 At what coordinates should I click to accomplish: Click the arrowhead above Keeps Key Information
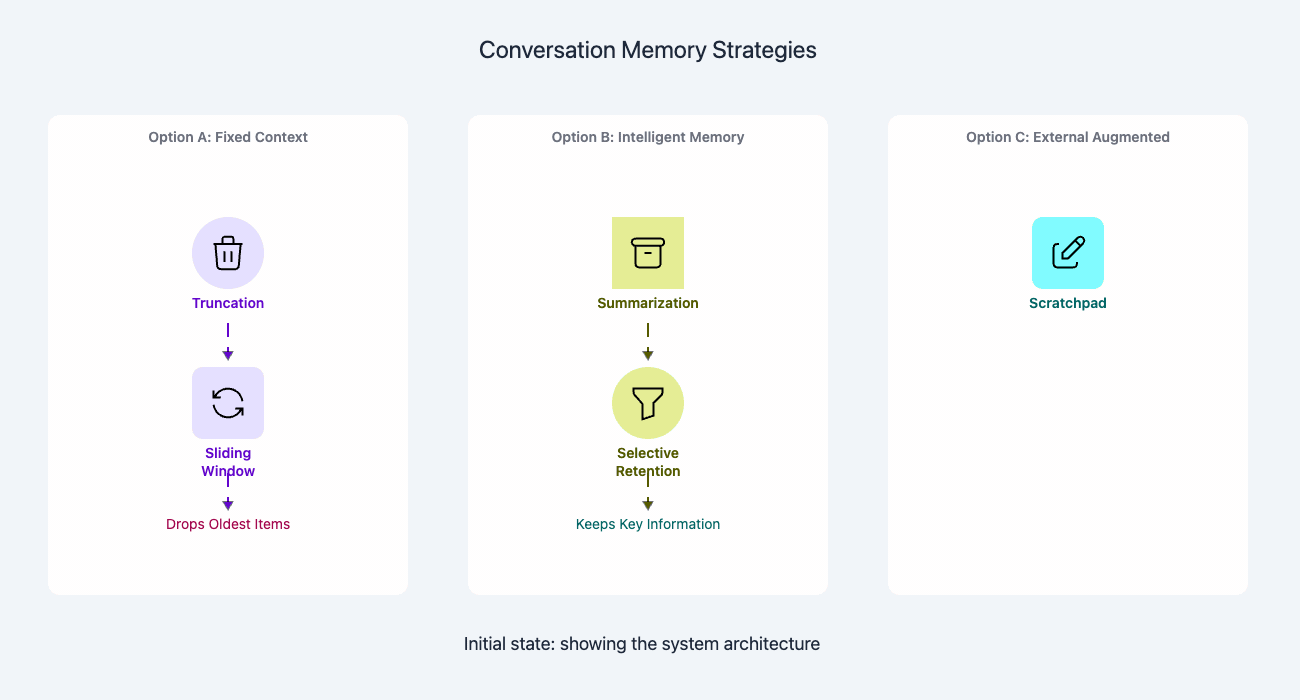click(x=648, y=504)
